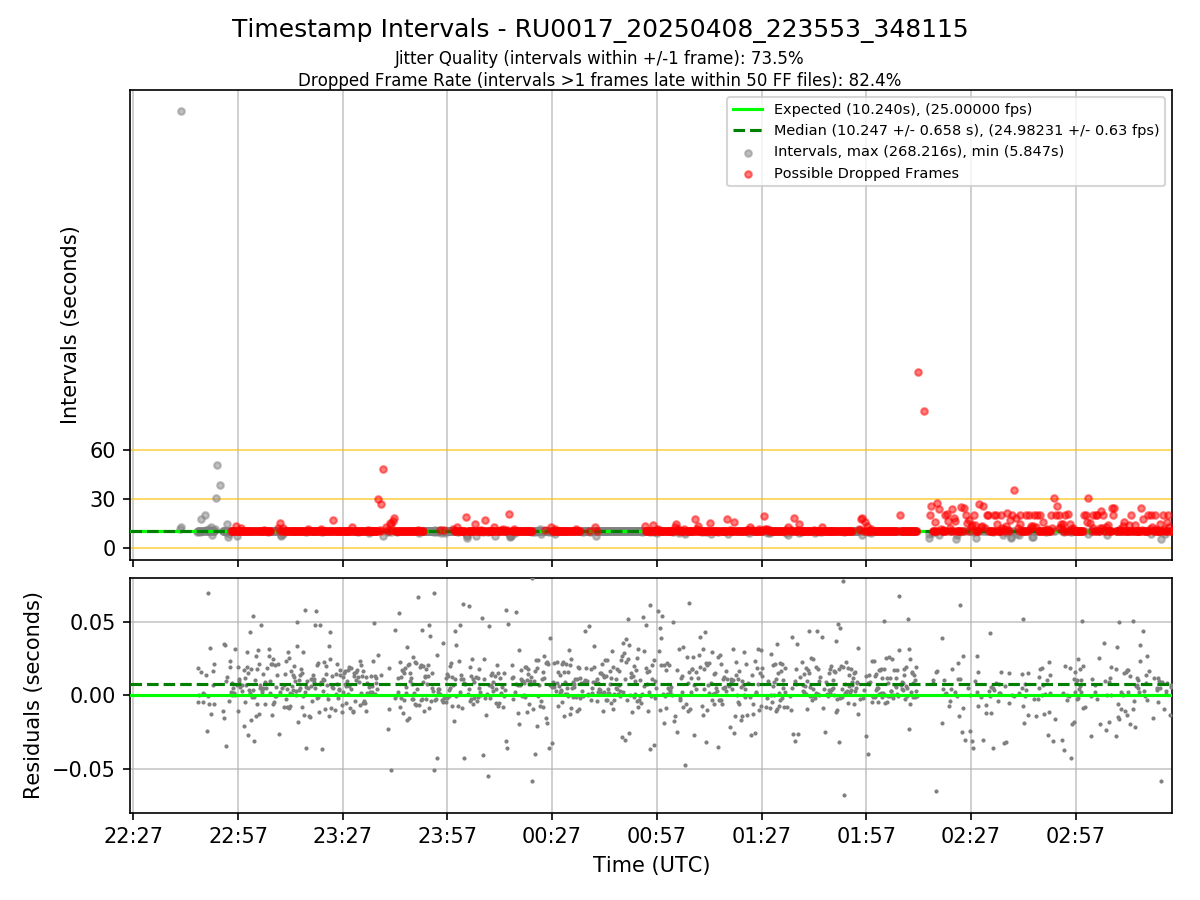Click the 60 tick label on intervals axis
The width and height of the screenshot is (1200, 900).
coord(105,450)
